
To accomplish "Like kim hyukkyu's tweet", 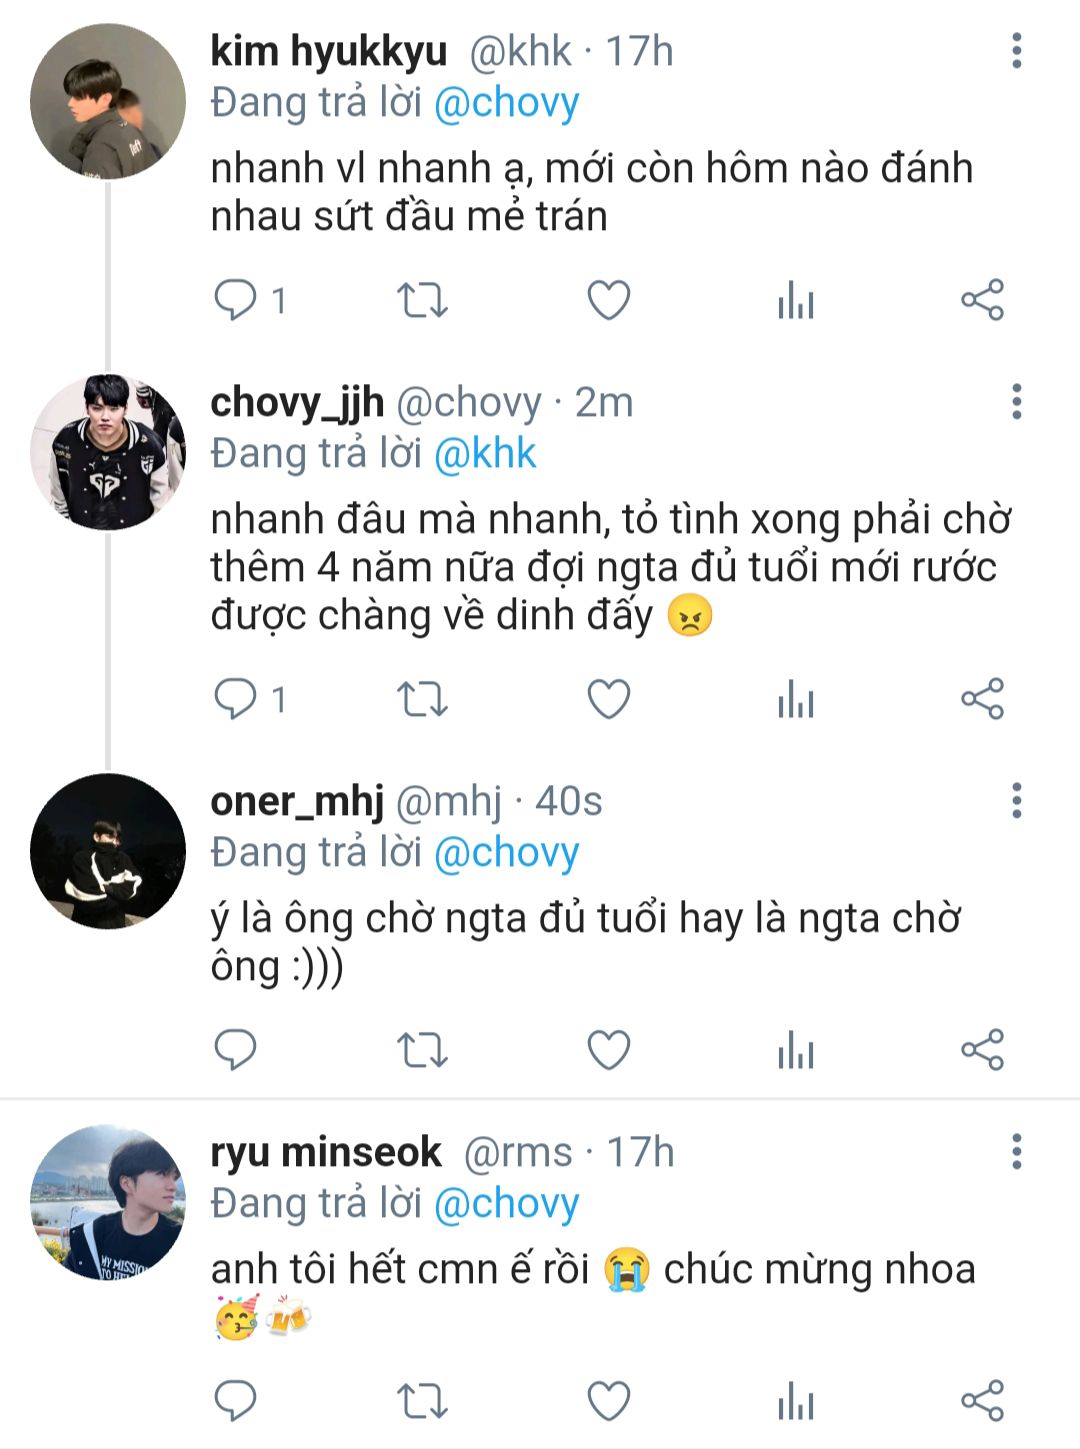I will pos(608,299).
